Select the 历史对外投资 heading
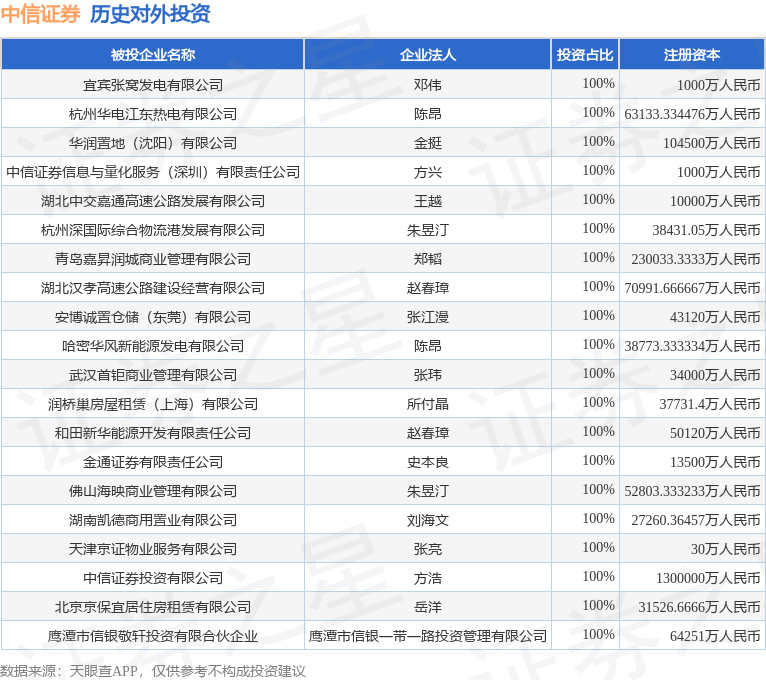 149,14
